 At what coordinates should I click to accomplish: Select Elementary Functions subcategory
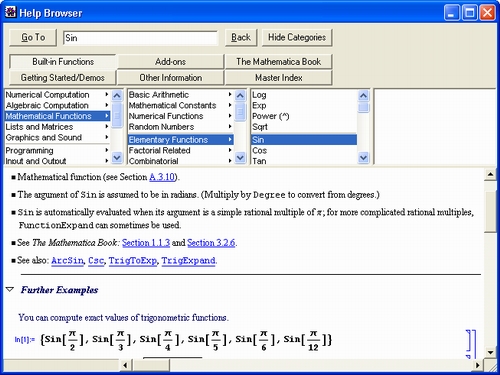[x=181, y=140]
